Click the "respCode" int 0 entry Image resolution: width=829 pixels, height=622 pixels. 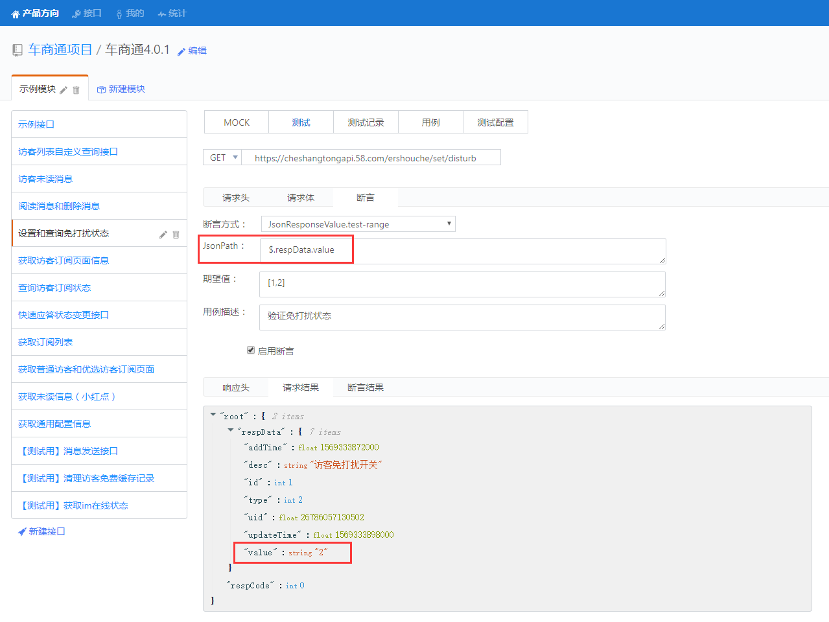[265, 586]
